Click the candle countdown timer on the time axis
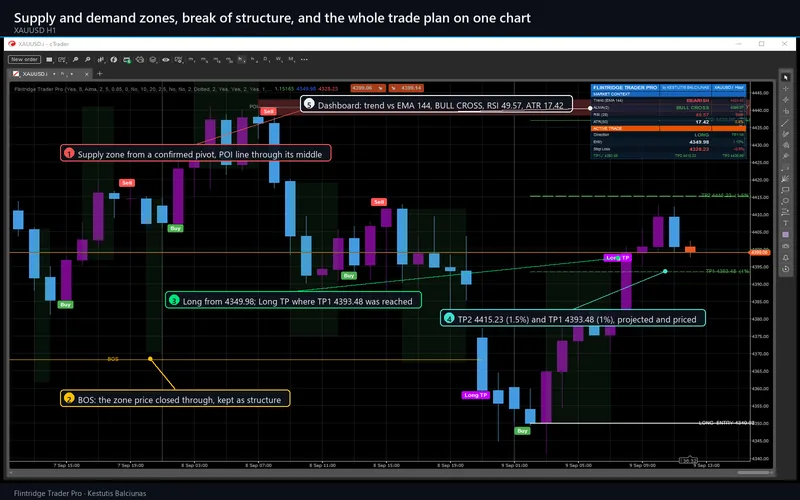Screen dimensions: 800x500 (x=688, y=461)
